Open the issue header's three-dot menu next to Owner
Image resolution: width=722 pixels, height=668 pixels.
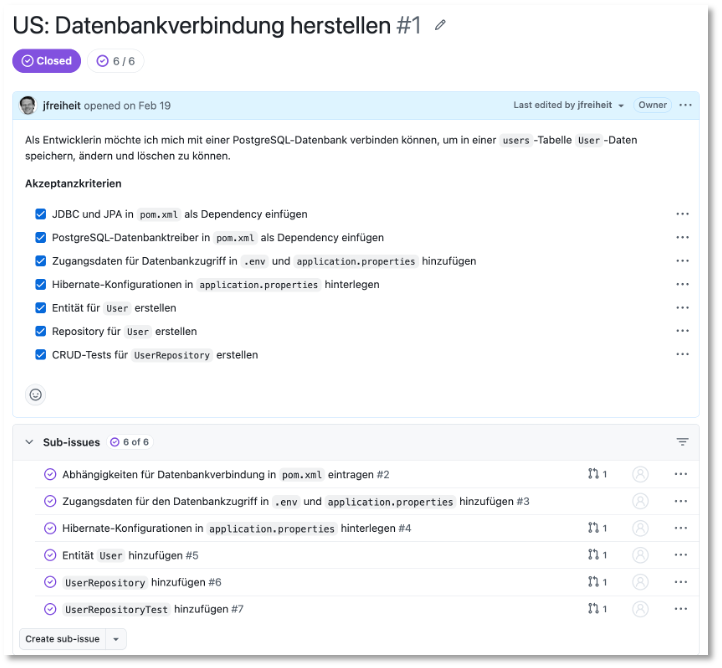click(685, 105)
